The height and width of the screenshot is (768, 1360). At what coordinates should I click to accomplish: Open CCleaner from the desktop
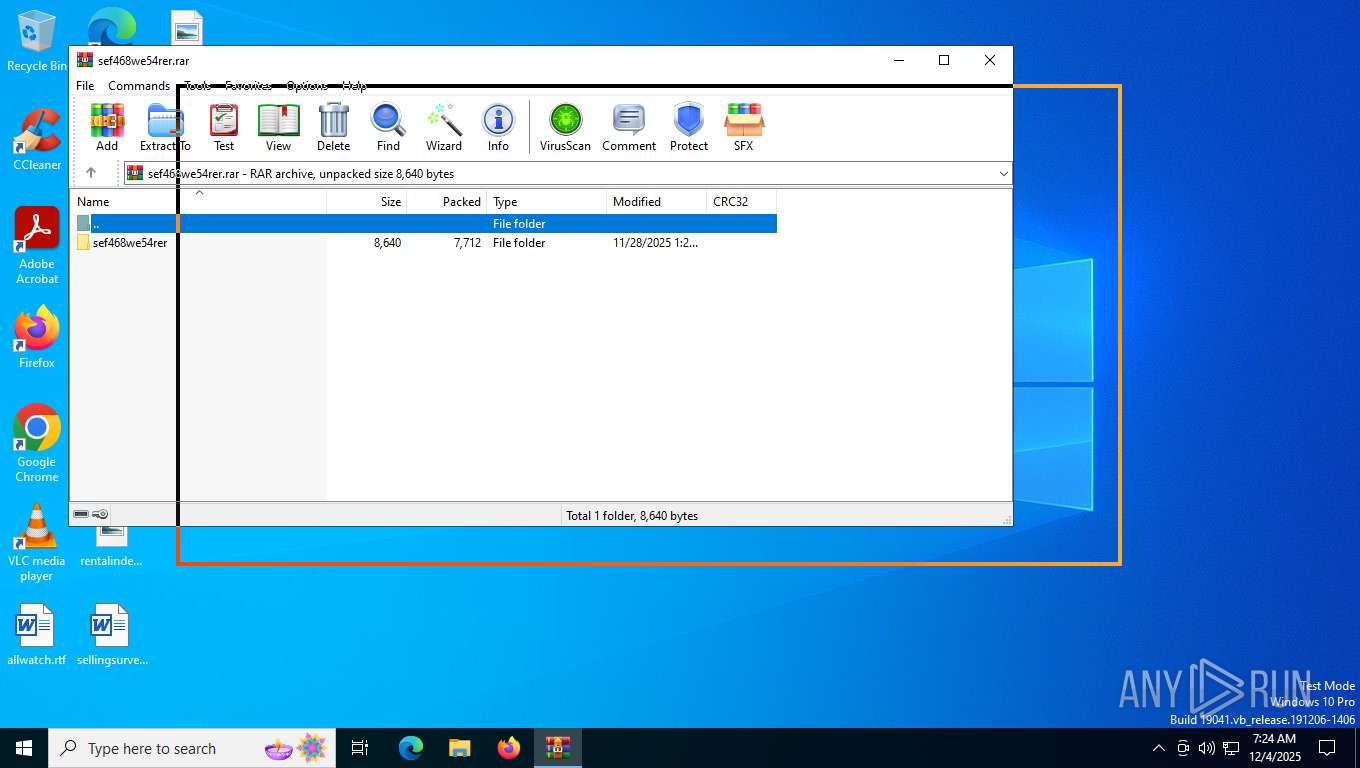37,140
